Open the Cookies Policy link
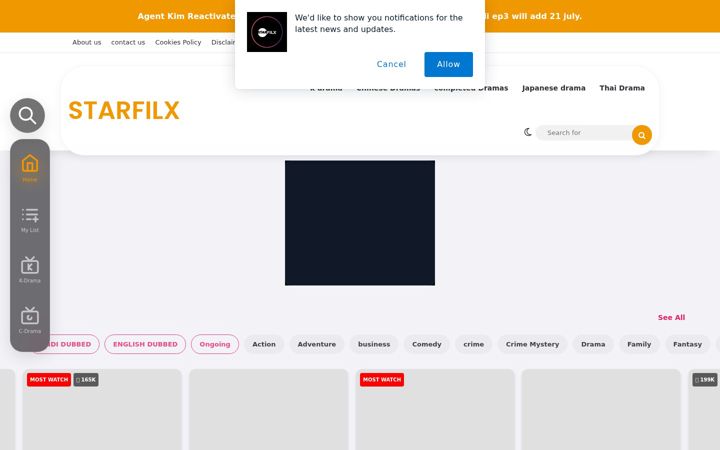 (x=178, y=42)
